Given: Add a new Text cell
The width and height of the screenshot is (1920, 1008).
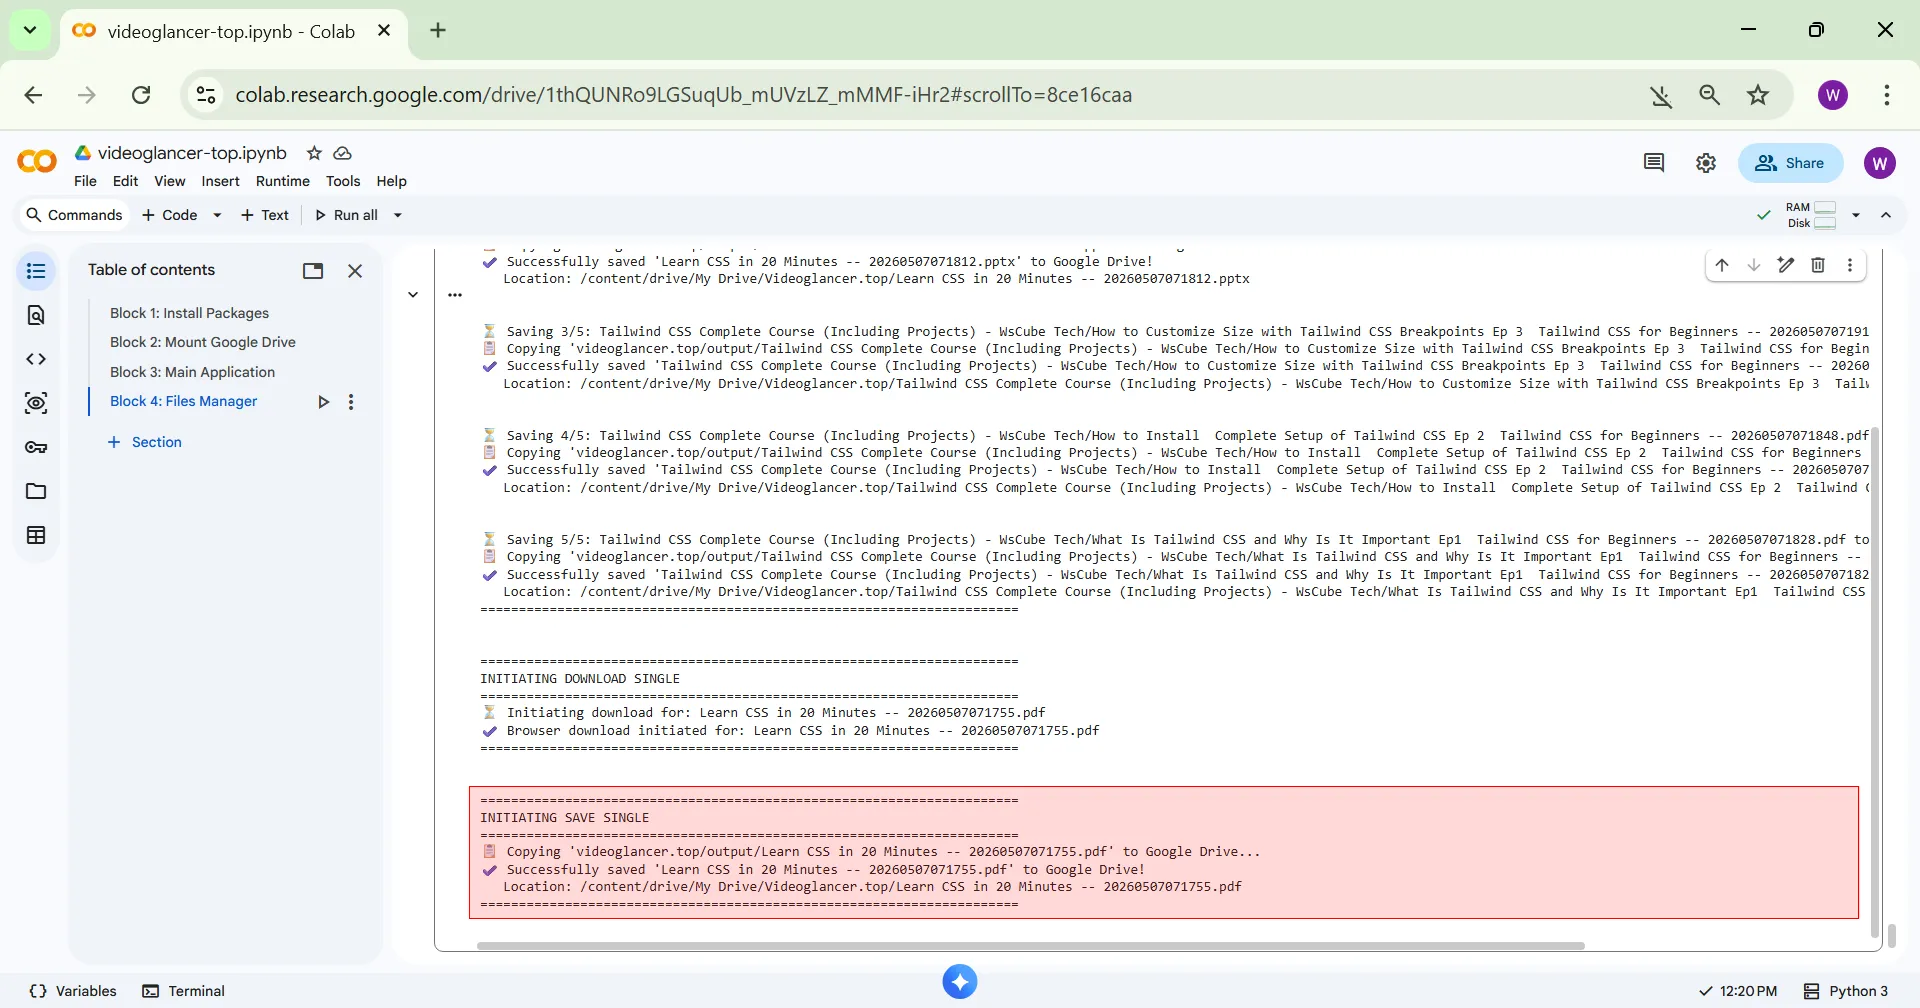Looking at the screenshot, I should [x=264, y=215].
